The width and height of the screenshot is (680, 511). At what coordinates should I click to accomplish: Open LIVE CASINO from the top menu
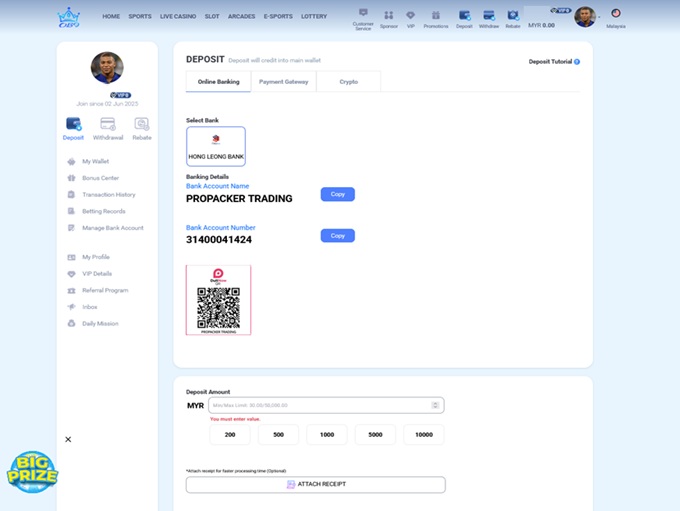(x=178, y=16)
